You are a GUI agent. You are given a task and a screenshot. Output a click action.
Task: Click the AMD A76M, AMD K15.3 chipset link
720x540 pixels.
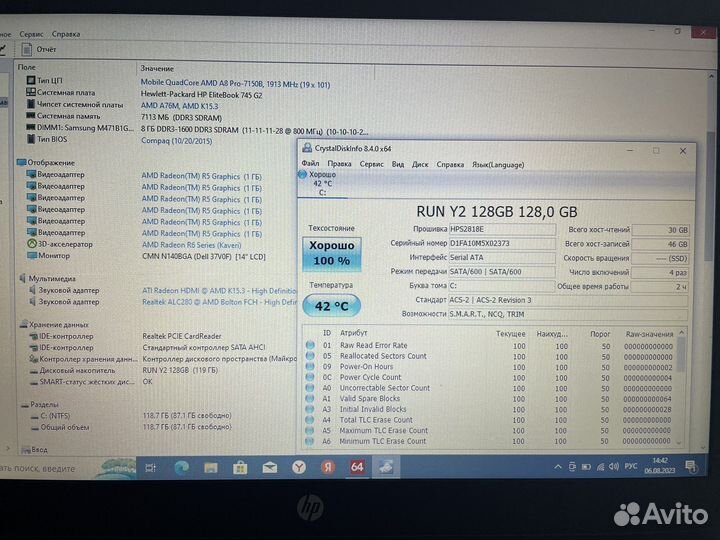180,106
